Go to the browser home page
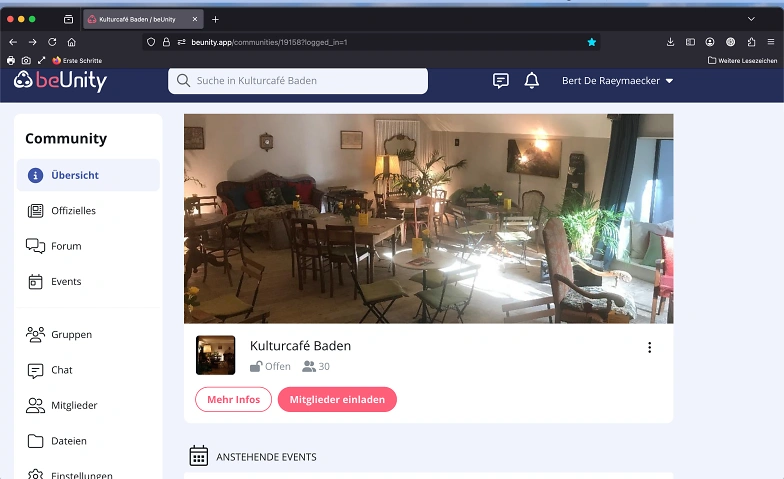The width and height of the screenshot is (784, 479). [72, 42]
